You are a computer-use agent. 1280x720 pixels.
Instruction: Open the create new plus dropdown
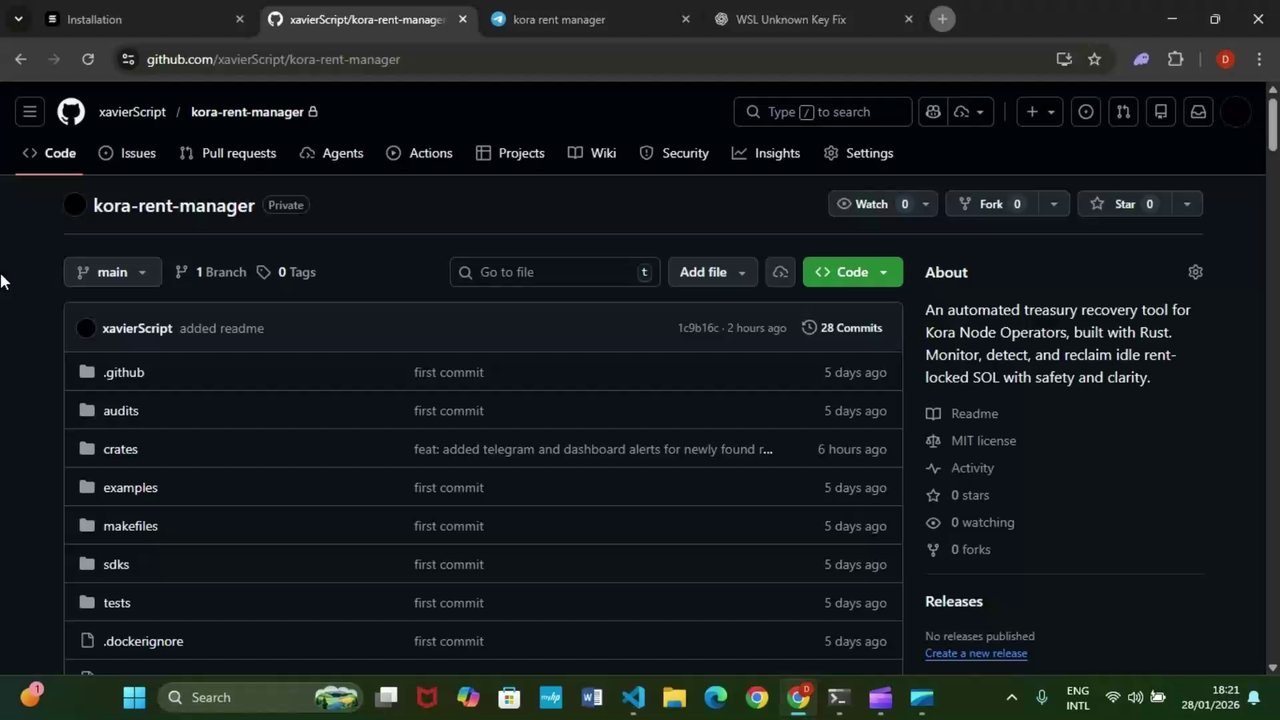tap(1040, 112)
